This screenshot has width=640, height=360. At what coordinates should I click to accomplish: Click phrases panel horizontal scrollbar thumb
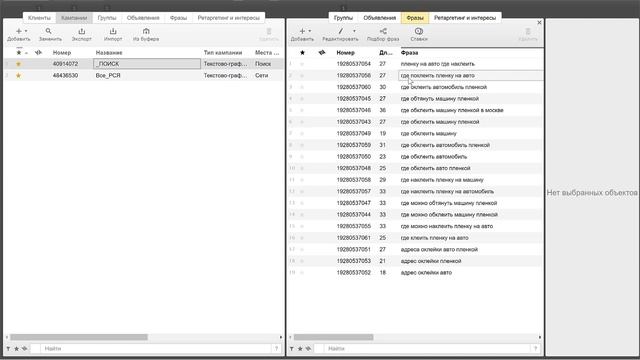point(333,337)
